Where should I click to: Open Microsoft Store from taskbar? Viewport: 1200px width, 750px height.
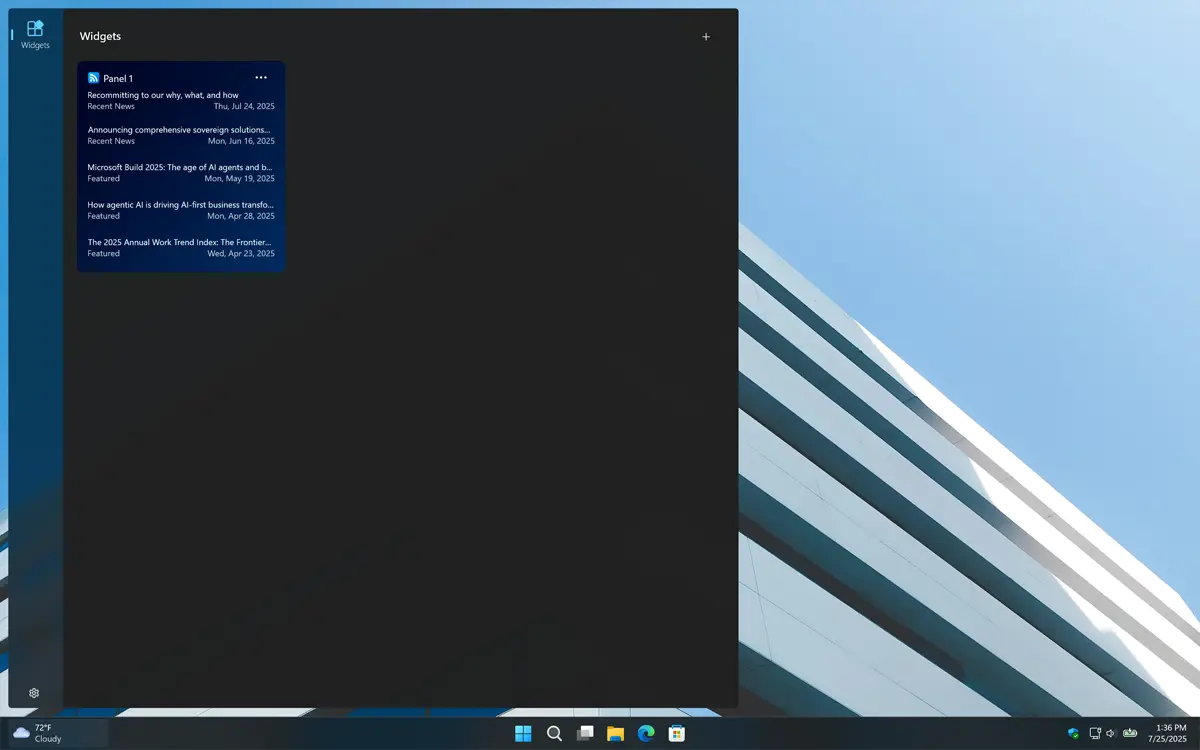[x=677, y=734]
